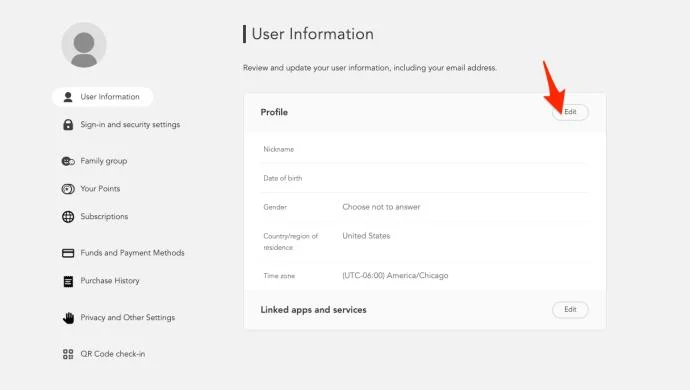Screen dimensions: 690x390
Task: Click the Date of birth row label
Action: (x=283, y=178)
